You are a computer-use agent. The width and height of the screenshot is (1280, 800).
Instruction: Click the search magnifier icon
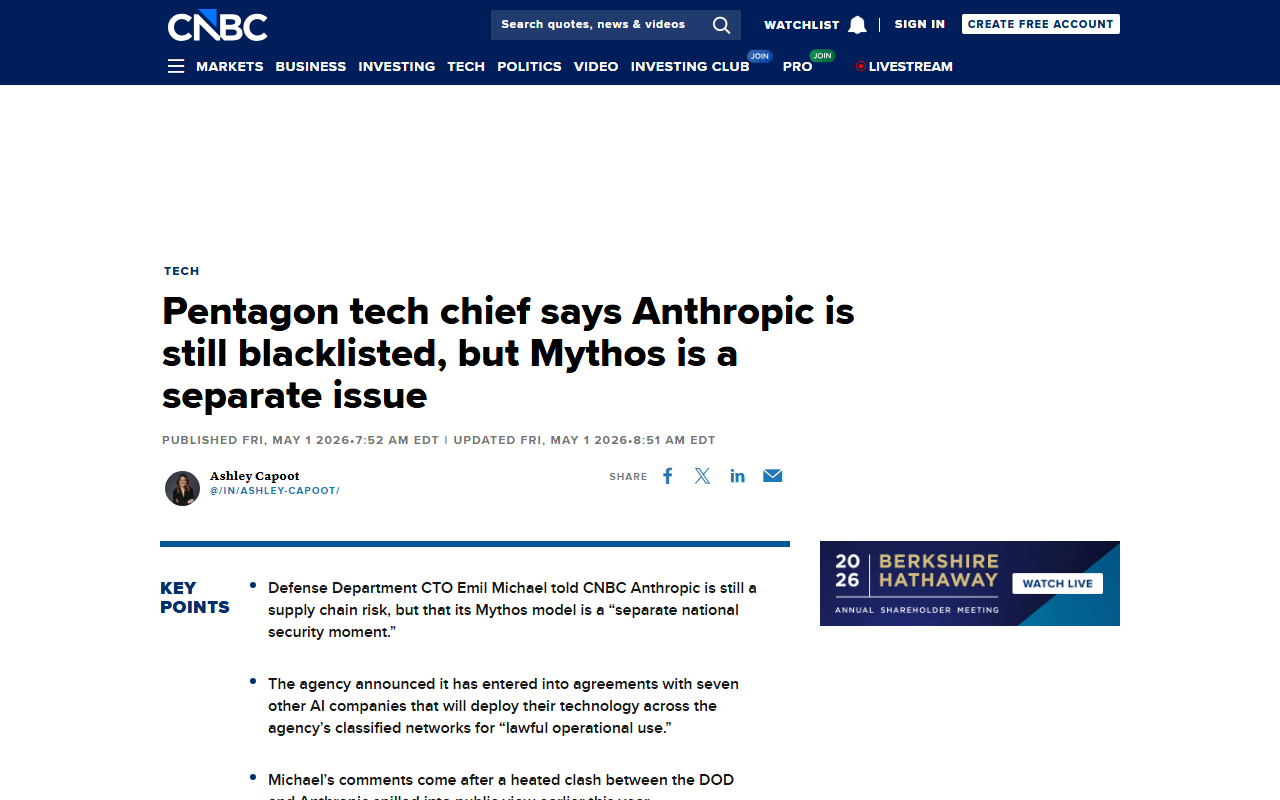click(721, 25)
